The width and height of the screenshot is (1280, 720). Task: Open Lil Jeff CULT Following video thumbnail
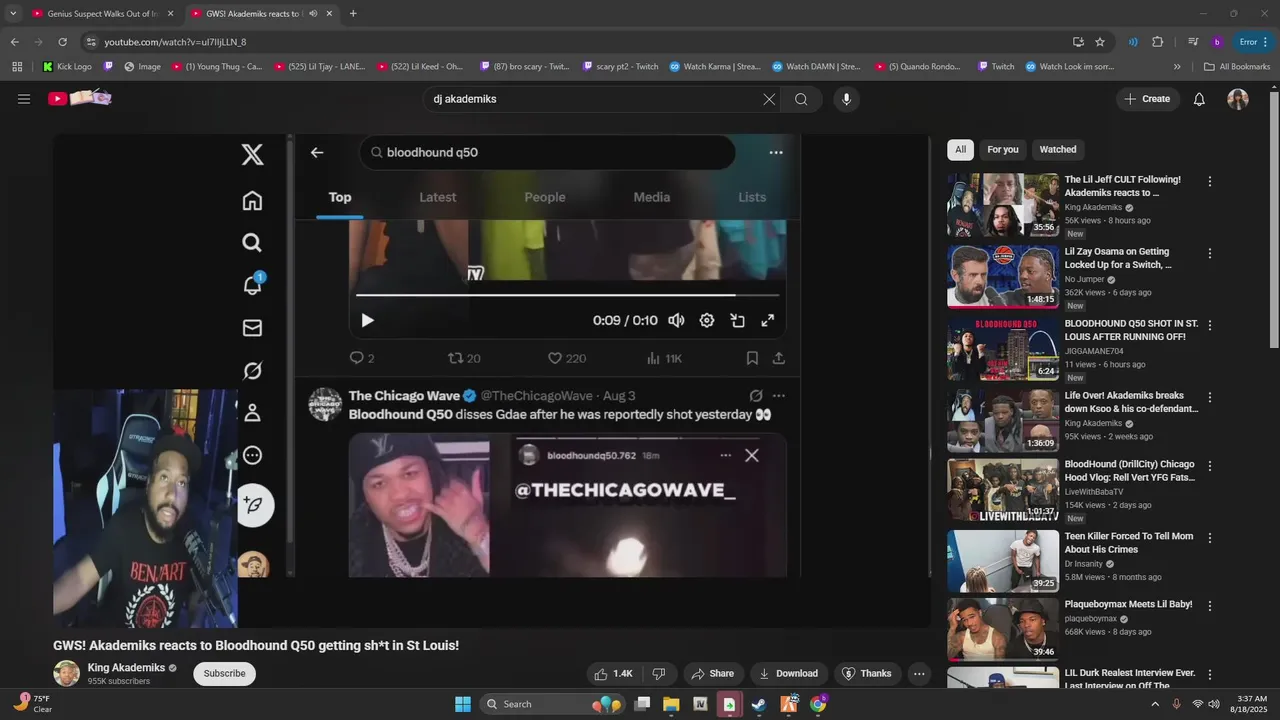(1003, 205)
